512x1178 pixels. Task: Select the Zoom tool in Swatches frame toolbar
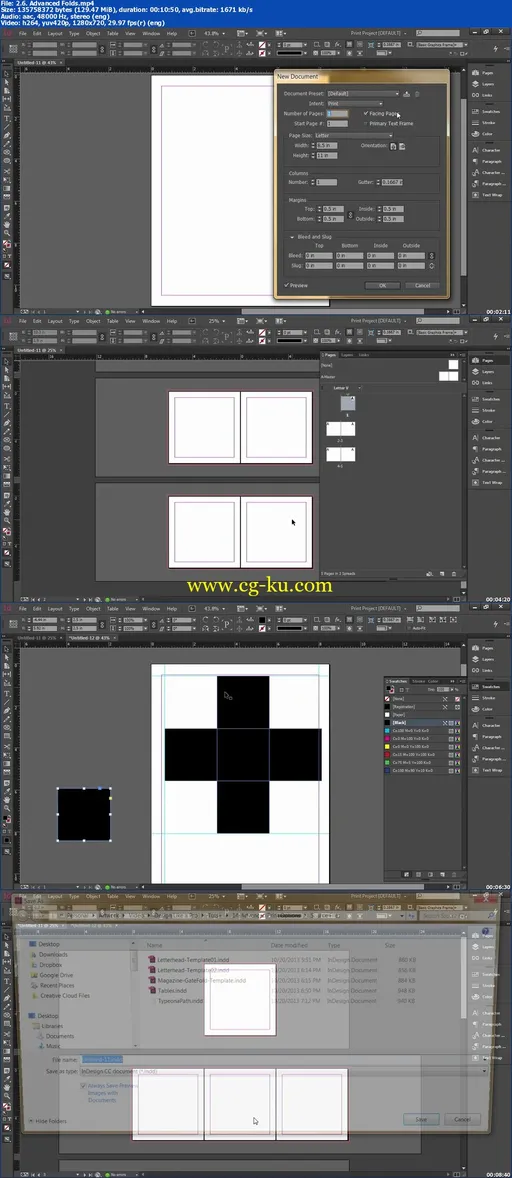[x=8, y=808]
